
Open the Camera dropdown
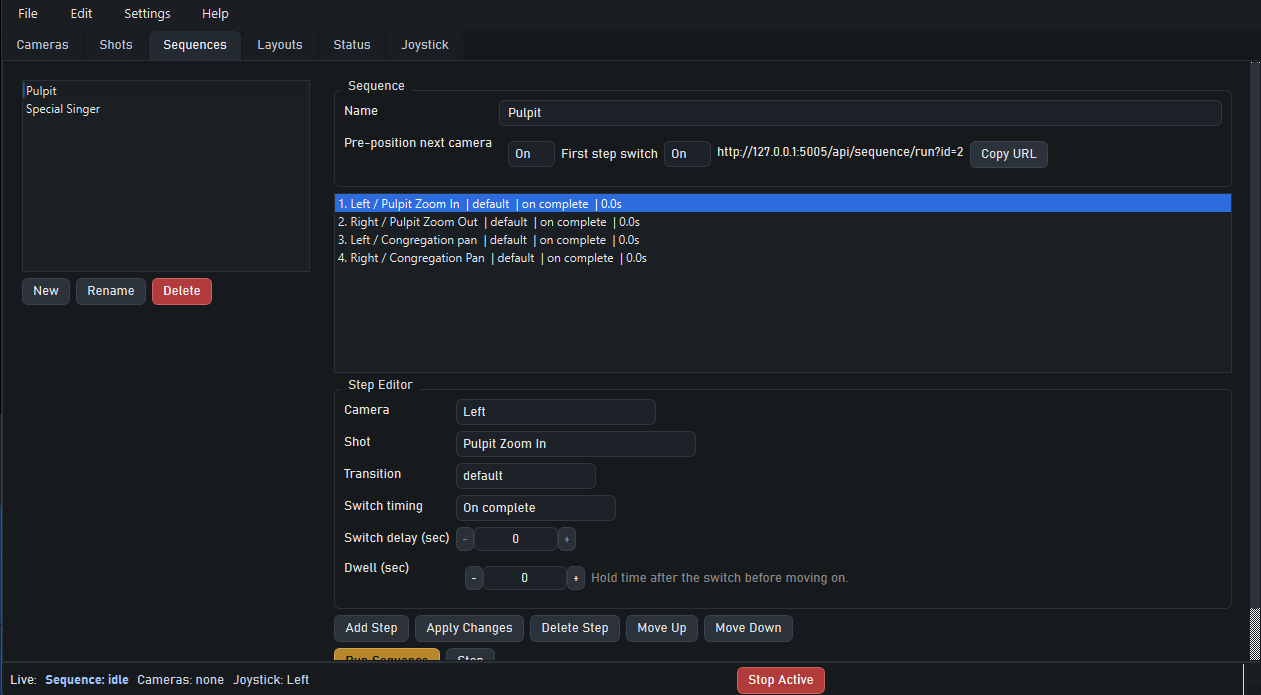point(555,412)
